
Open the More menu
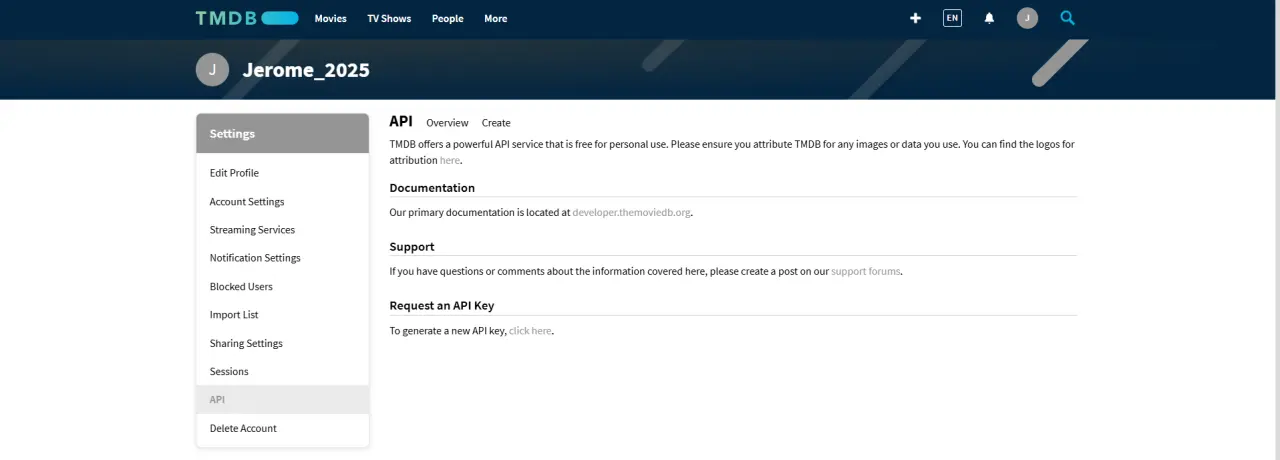pos(496,18)
